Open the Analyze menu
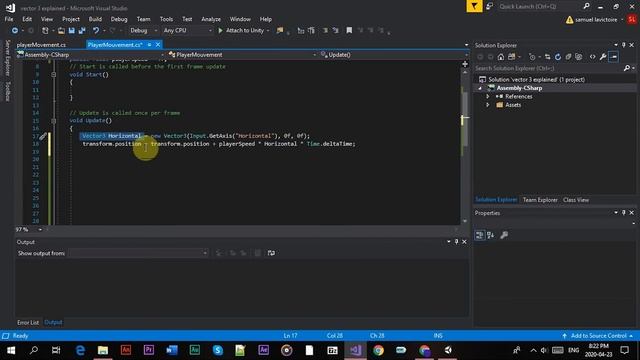 point(211,19)
